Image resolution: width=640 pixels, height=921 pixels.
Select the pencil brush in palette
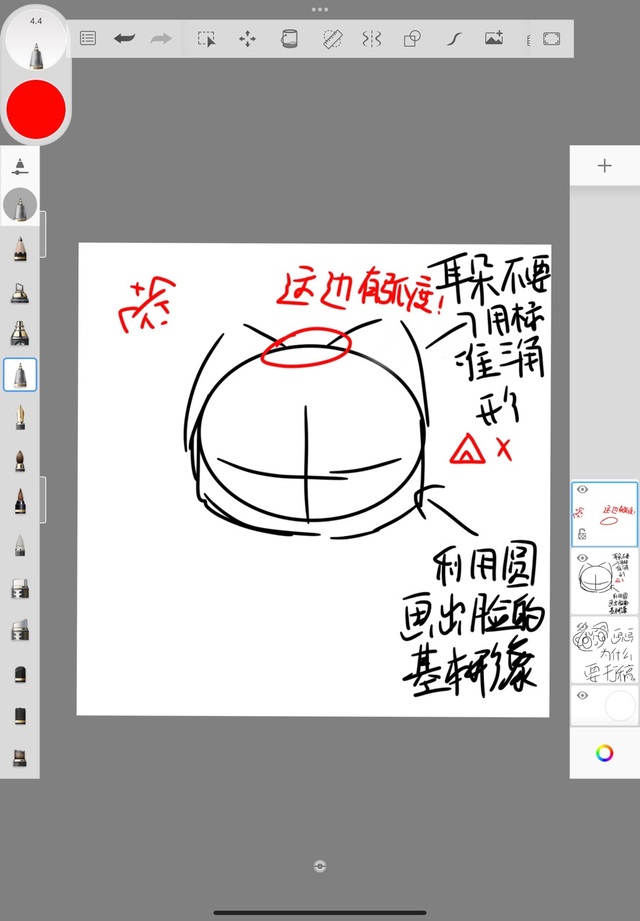[20, 248]
